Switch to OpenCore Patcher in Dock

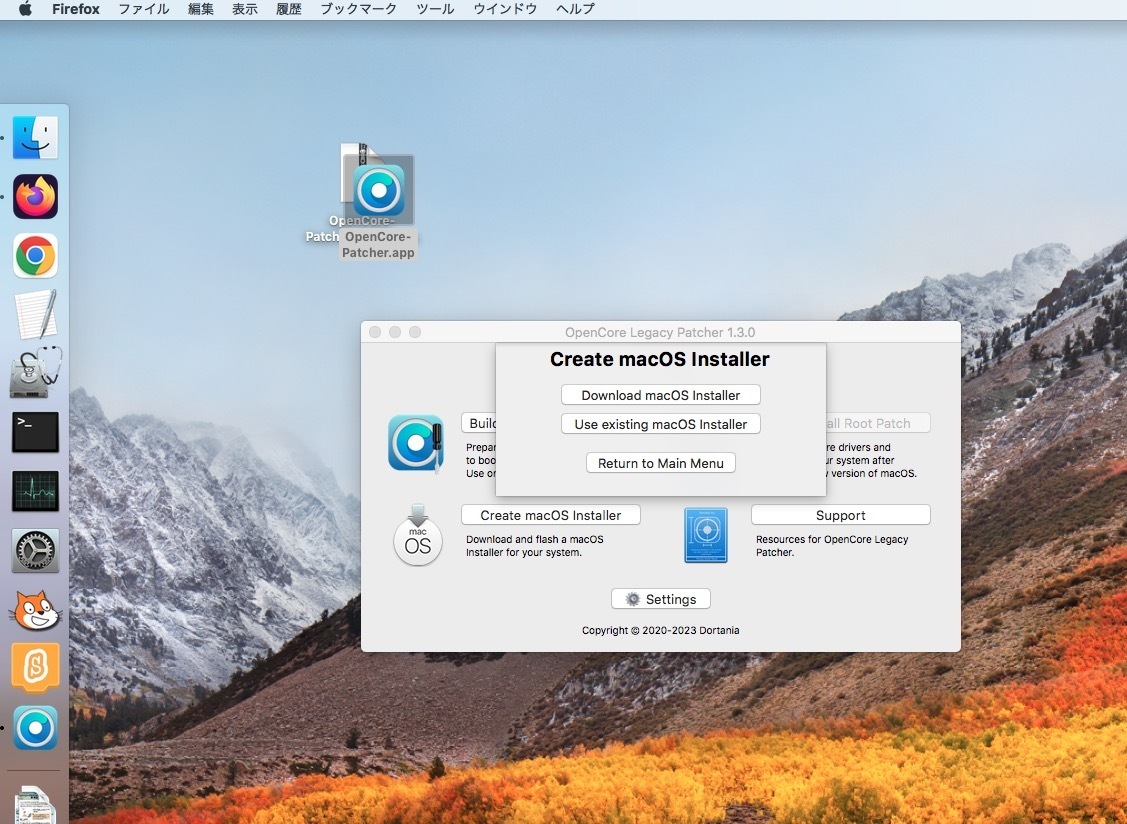click(x=35, y=728)
